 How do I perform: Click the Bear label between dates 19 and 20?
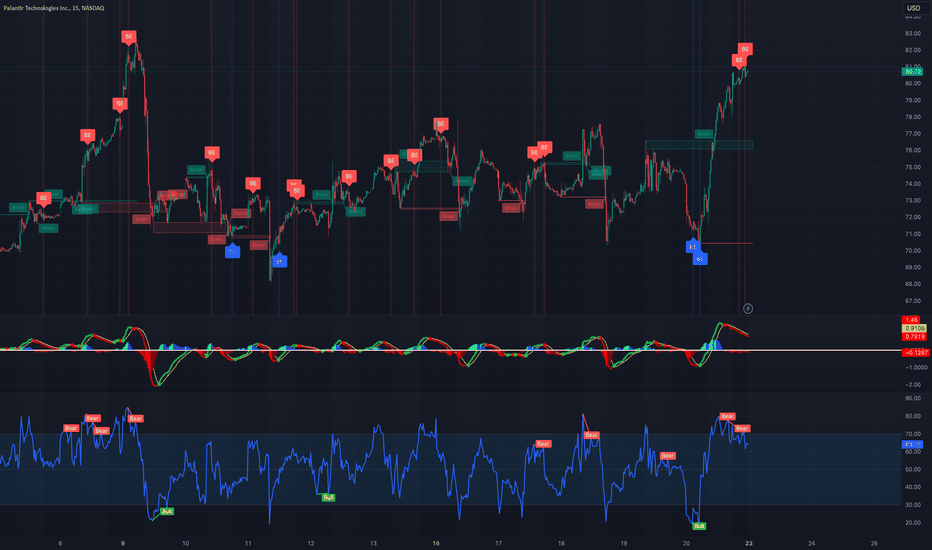pos(667,455)
